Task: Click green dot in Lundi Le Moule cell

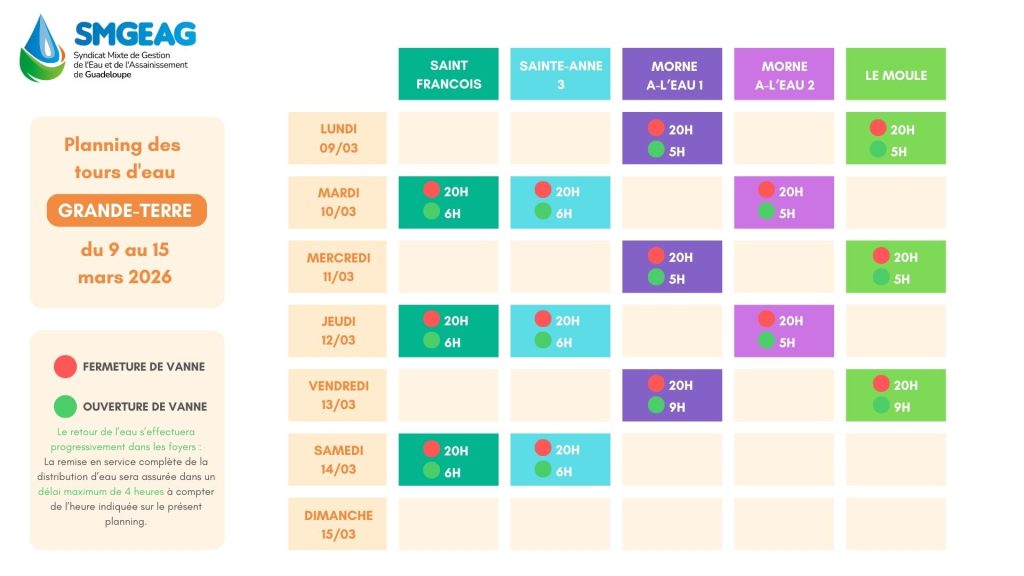Action: [x=878, y=150]
